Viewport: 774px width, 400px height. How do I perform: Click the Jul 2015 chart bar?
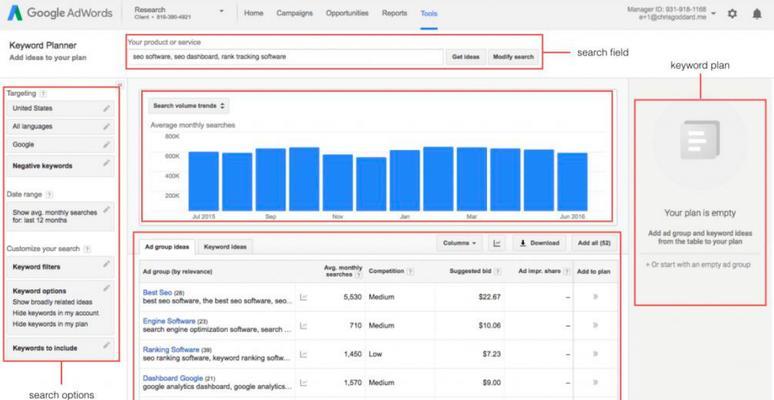coord(203,181)
